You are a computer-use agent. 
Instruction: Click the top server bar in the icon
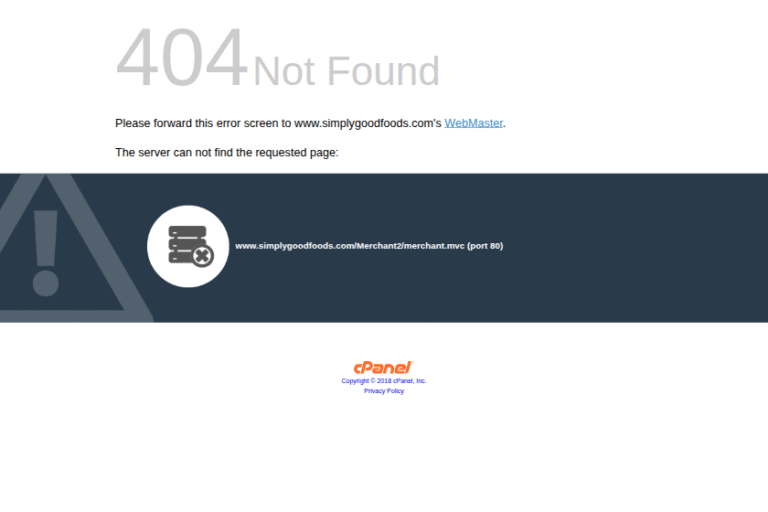click(187, 231)
